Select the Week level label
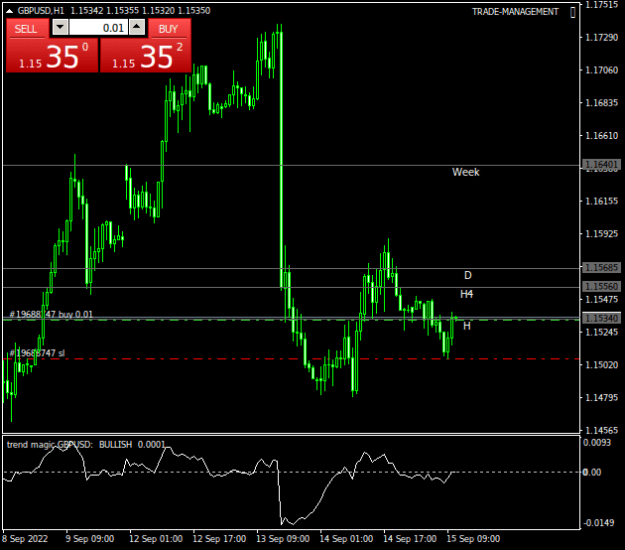Image resolution: width=625 pixels, height=550 pixels. coord(466,172)
